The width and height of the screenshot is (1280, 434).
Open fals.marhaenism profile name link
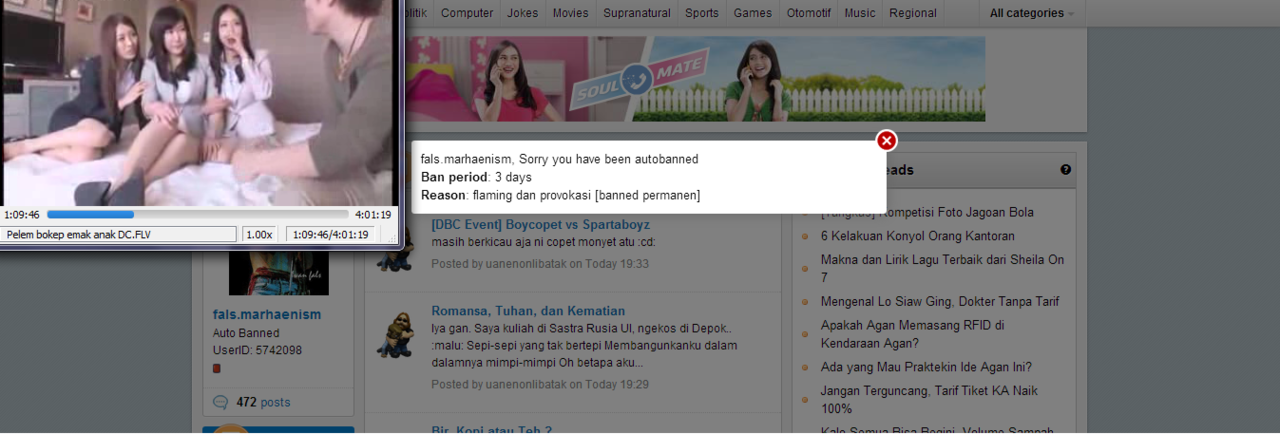tap(267, 314)
